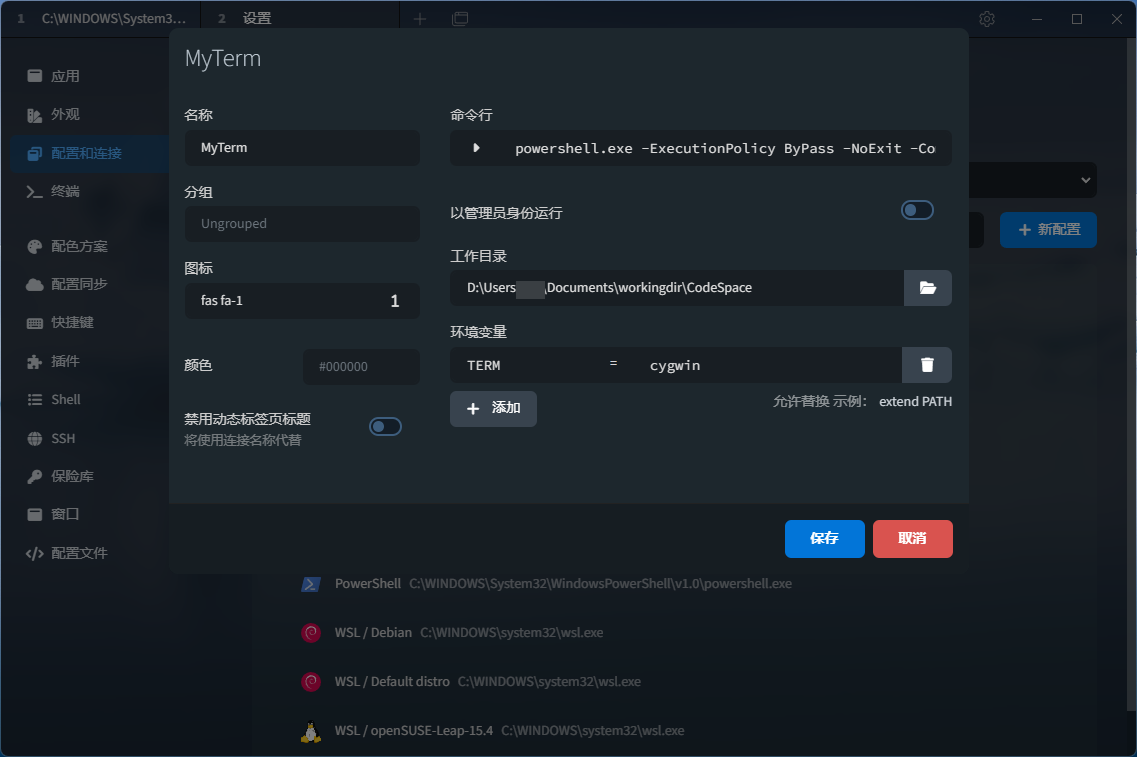This screenshot has width=1137, height=757.
Task: Click the 快捷键 keyboard icon
Action: 35,323
